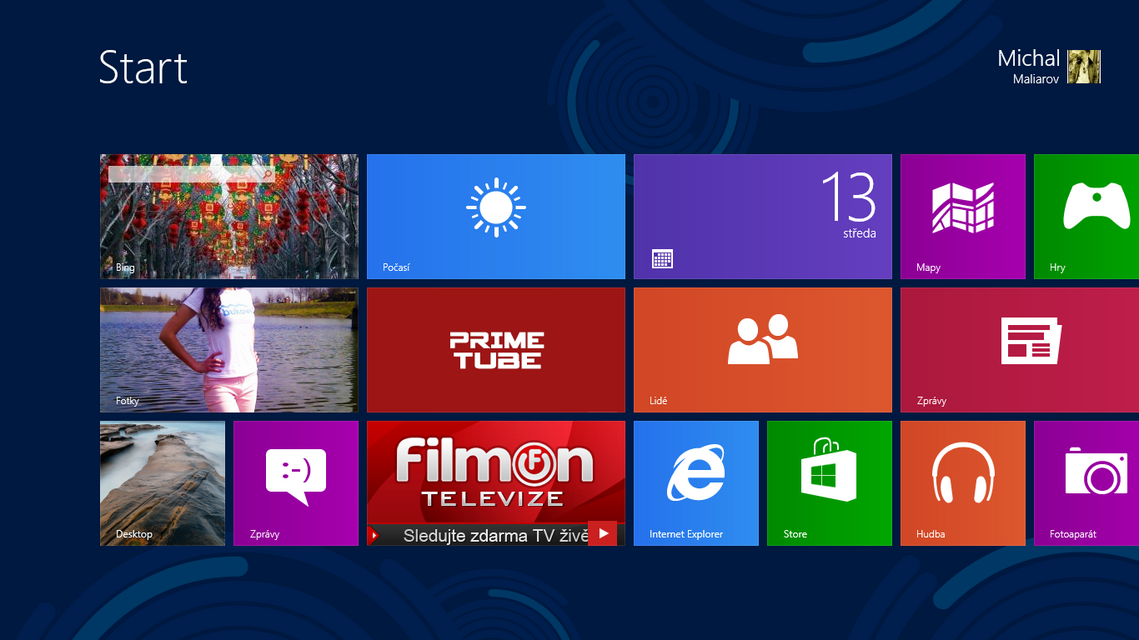Switch to the Desktop tile
1139x640 pixels.
(162, 483)
